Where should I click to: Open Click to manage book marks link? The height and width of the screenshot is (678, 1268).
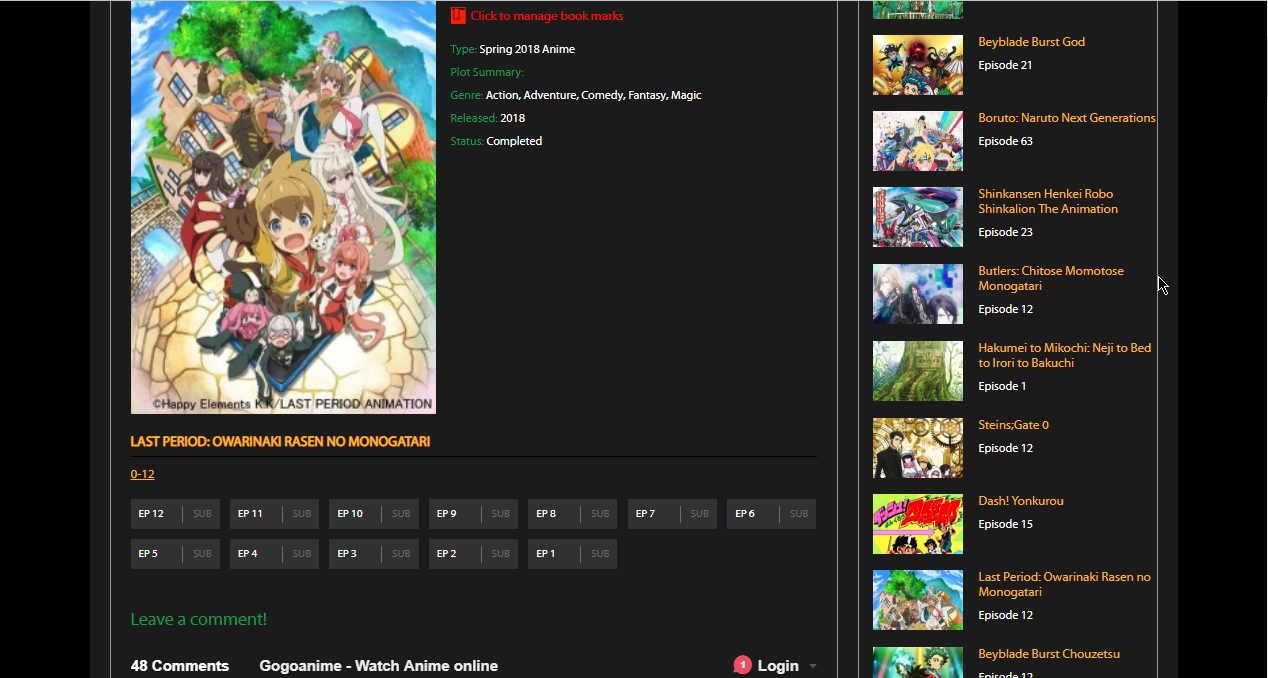point(547,16)
